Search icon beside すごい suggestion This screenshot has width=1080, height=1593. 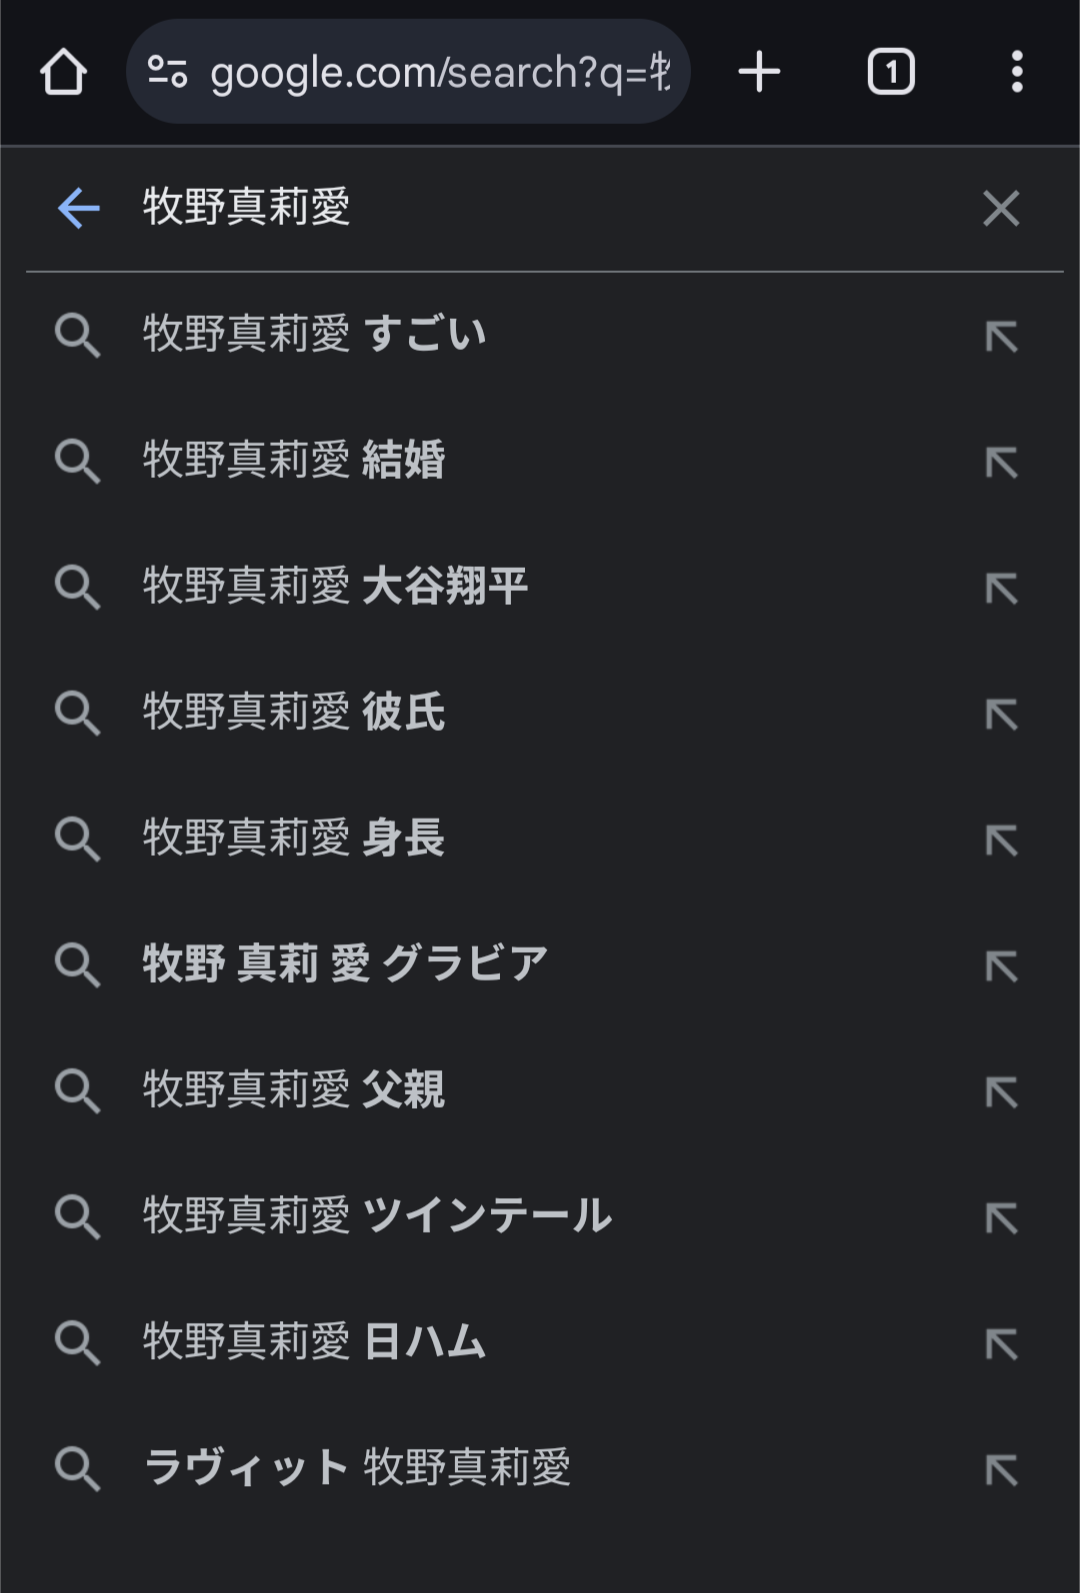point(77,334)
